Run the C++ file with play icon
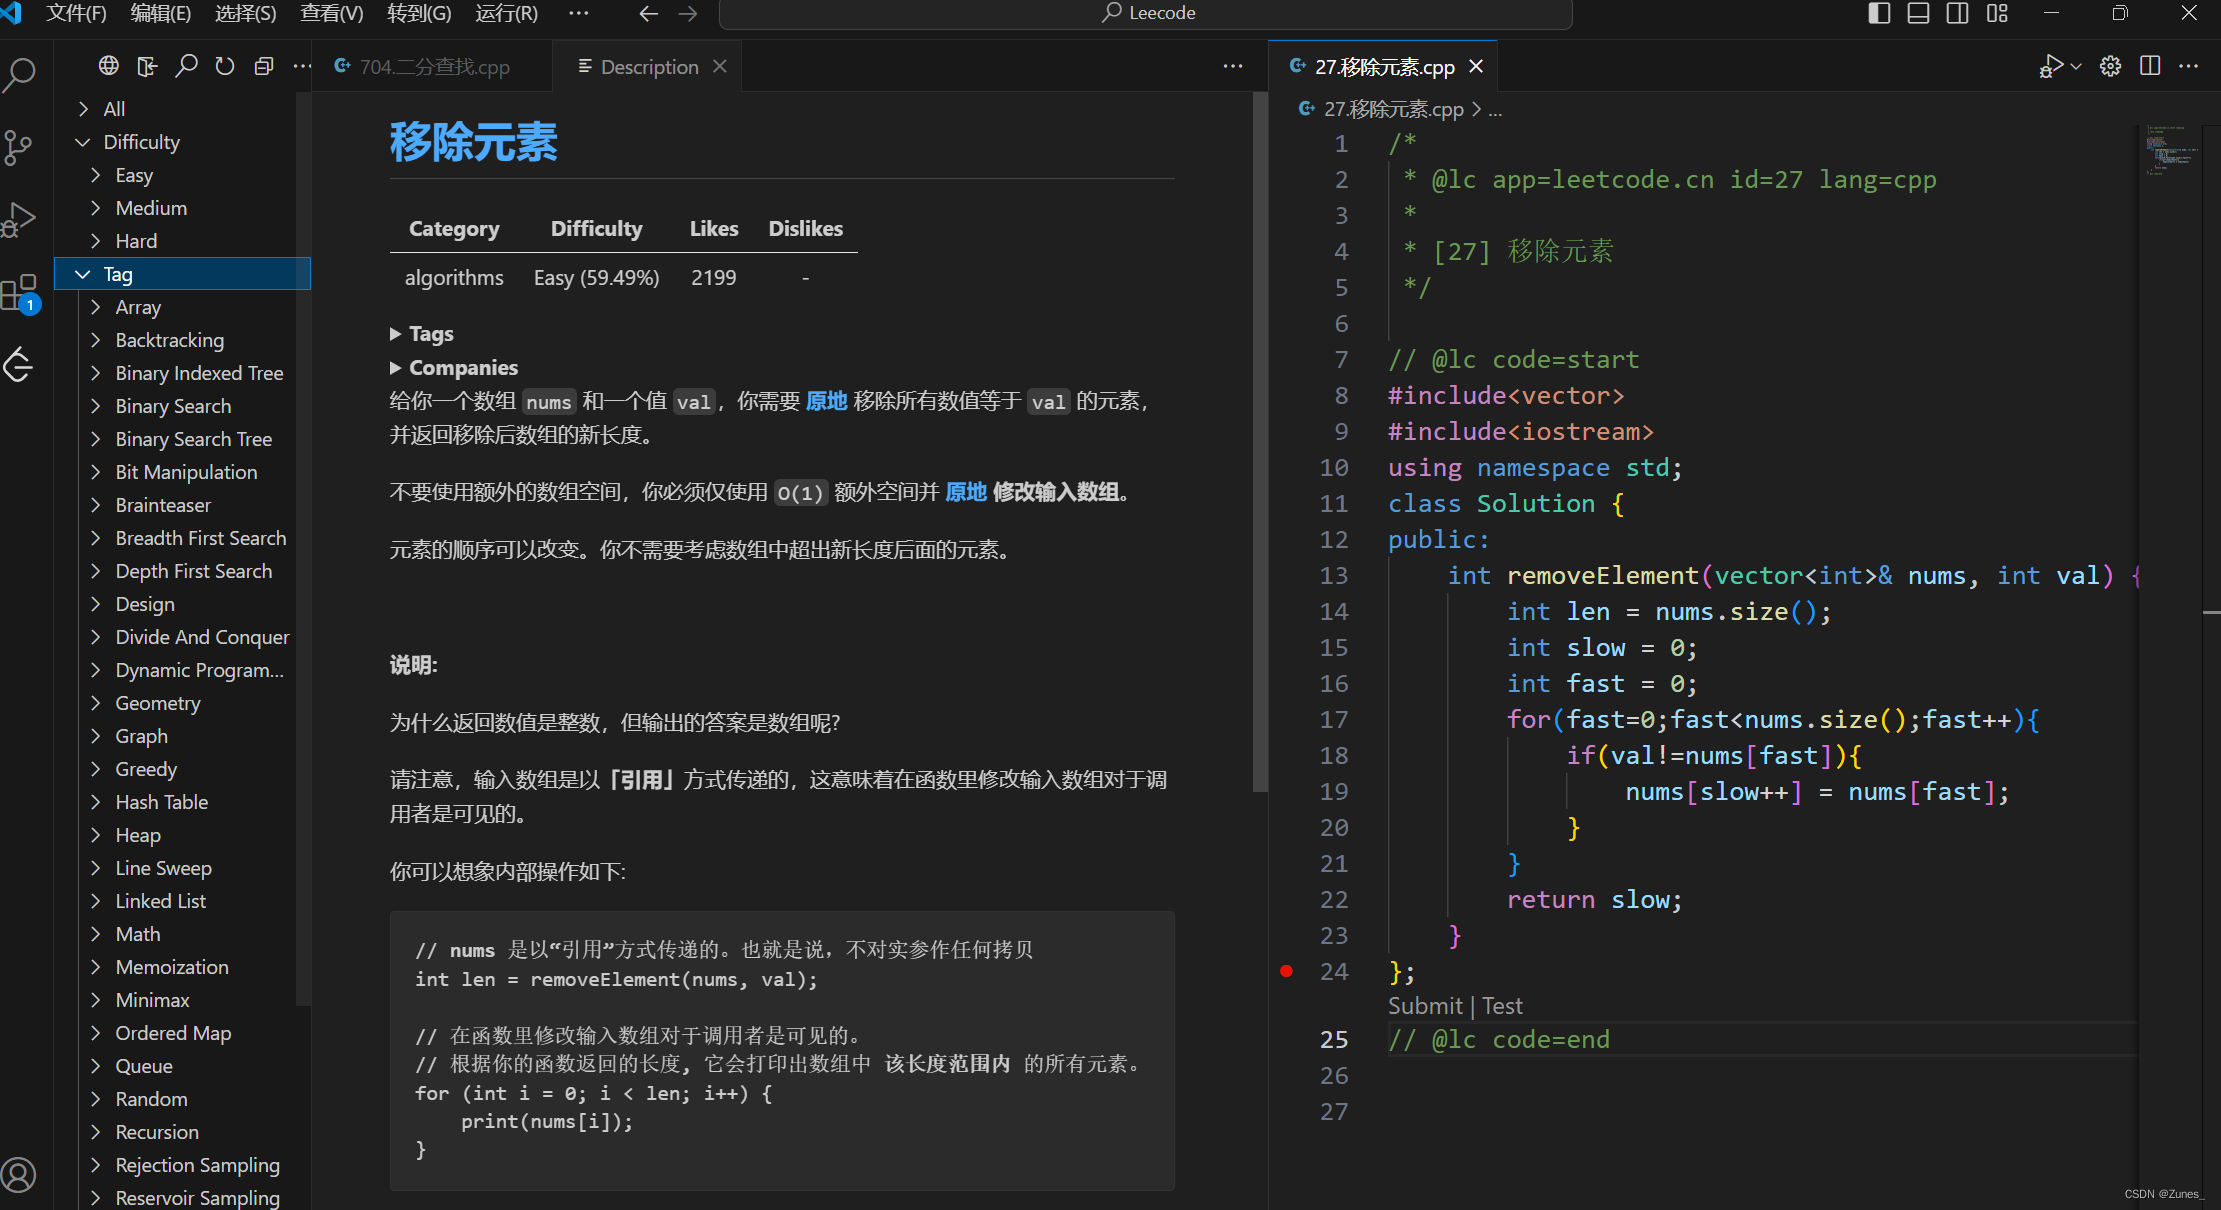The height and width of the screenshot is (1210, 2221). click(x=2050, y=66)
